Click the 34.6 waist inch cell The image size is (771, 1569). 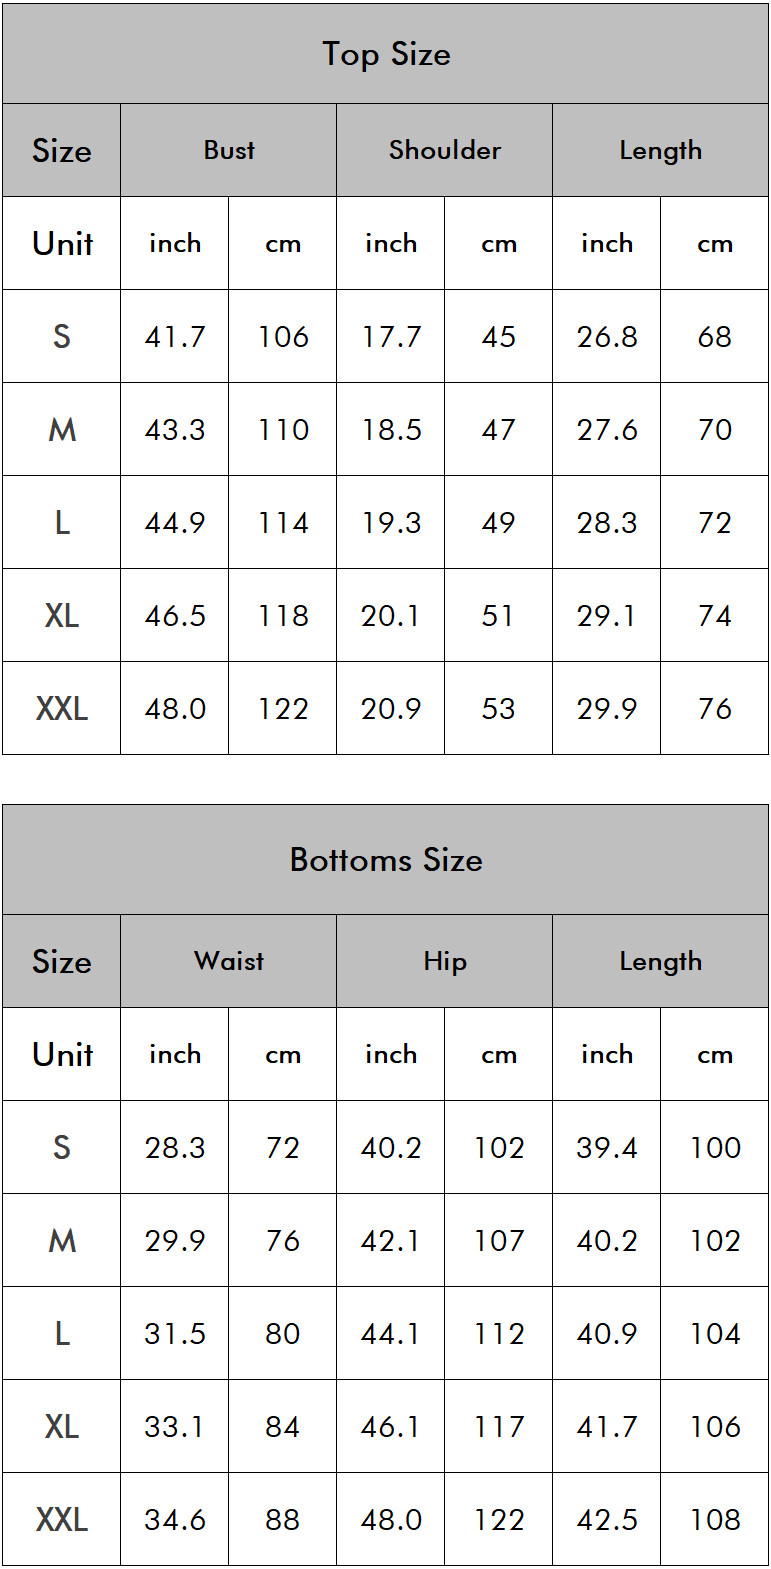(175, 1520)
